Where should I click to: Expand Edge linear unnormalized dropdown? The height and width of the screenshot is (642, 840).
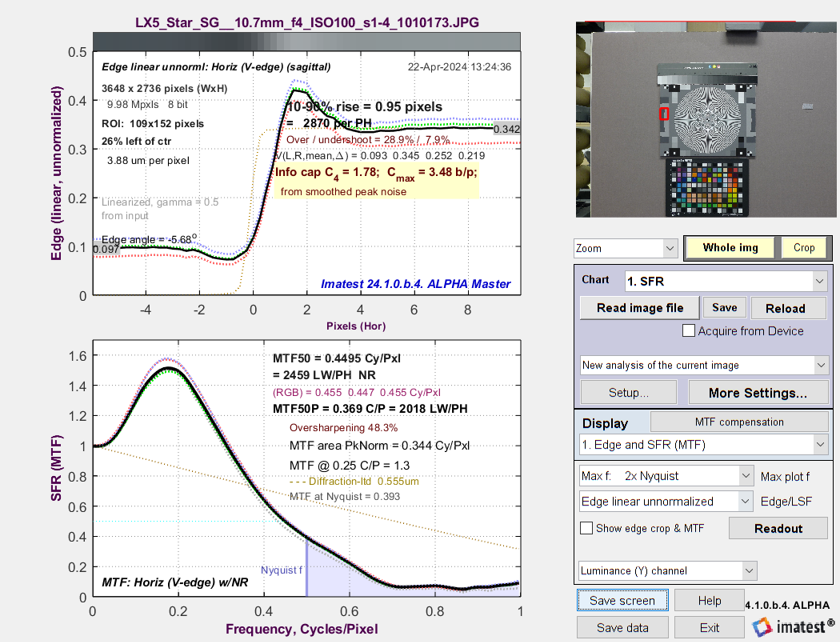pyautogui.click(x=666, y=501)
